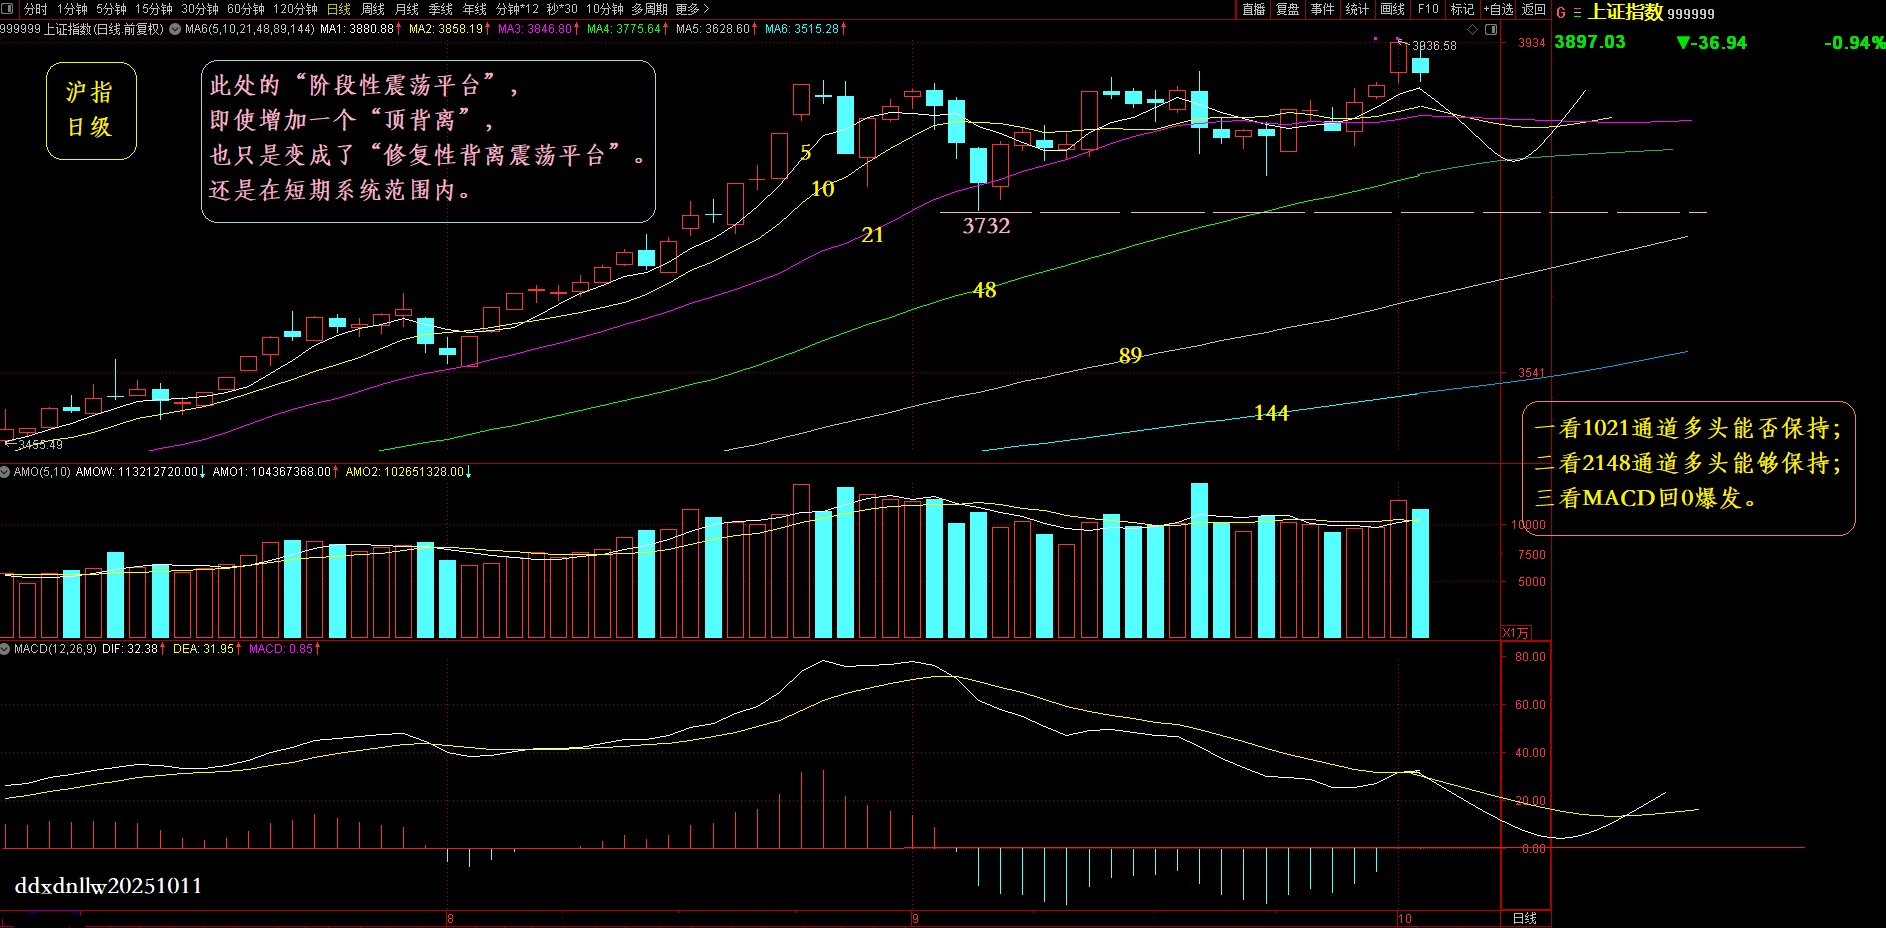The image size is (1886, 928).
Task: Expand the AMO indicator dropdown arrow
Action: [6, 472]
